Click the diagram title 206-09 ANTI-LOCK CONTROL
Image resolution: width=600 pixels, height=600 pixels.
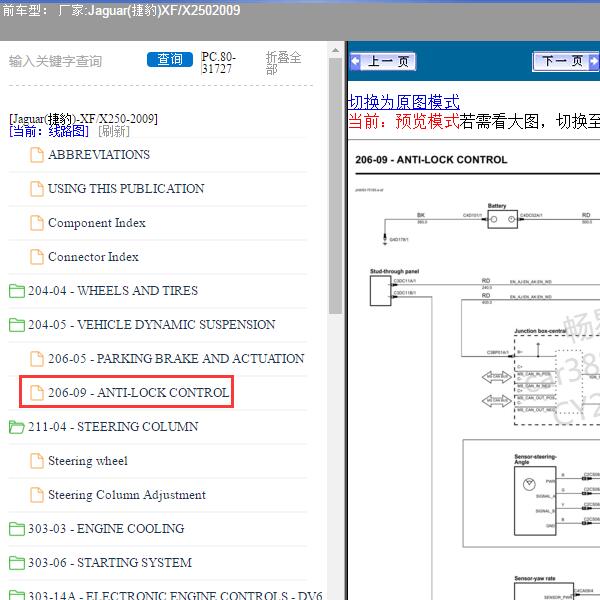coord(431,160)
